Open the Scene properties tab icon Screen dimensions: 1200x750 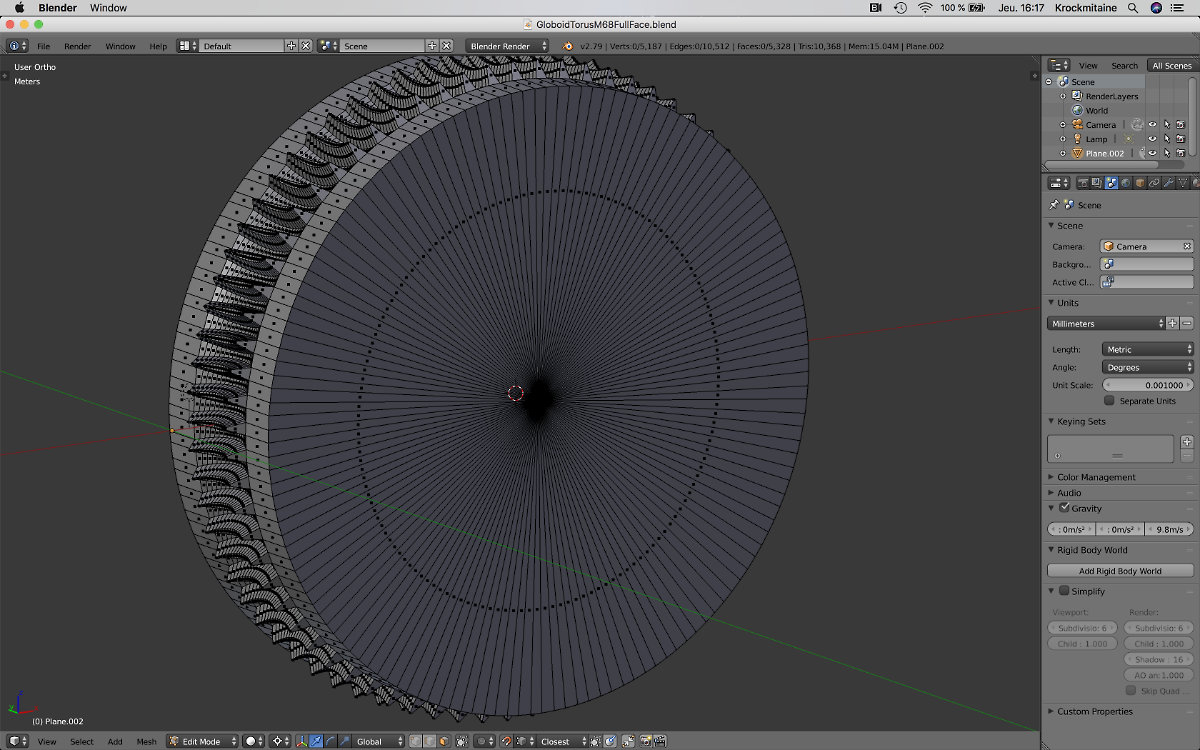(x=1111, y=183)
